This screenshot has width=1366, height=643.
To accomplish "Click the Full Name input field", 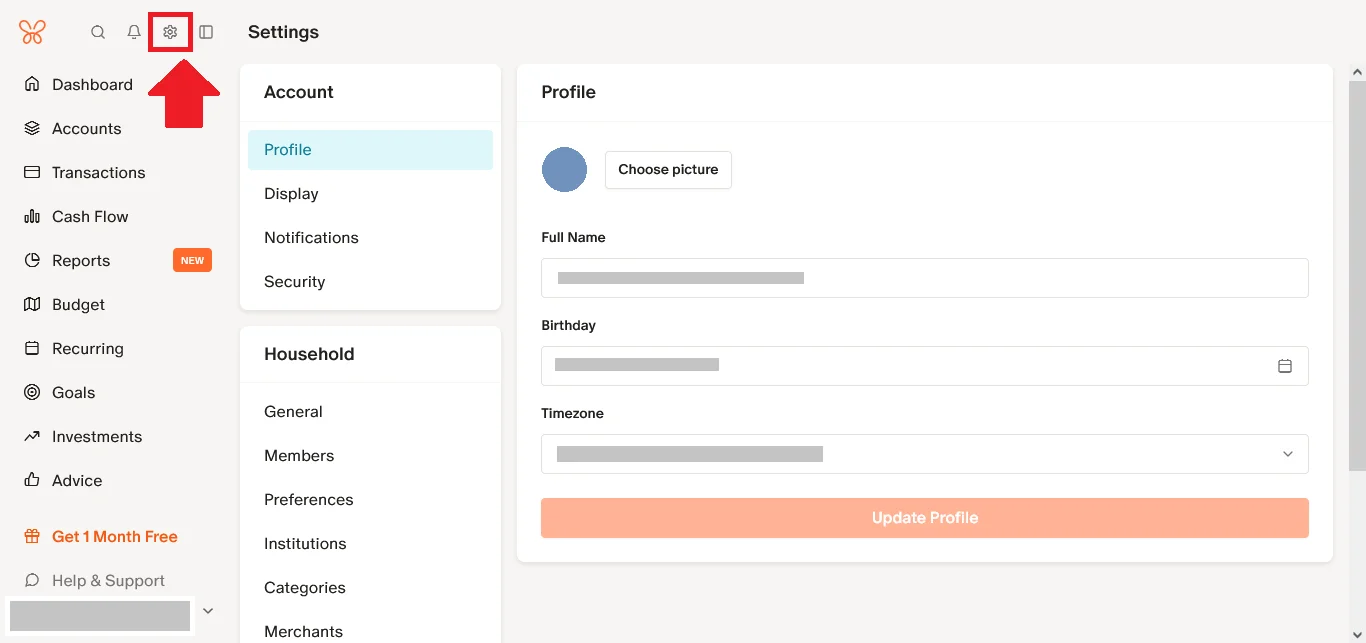I will tap(924, 278).
